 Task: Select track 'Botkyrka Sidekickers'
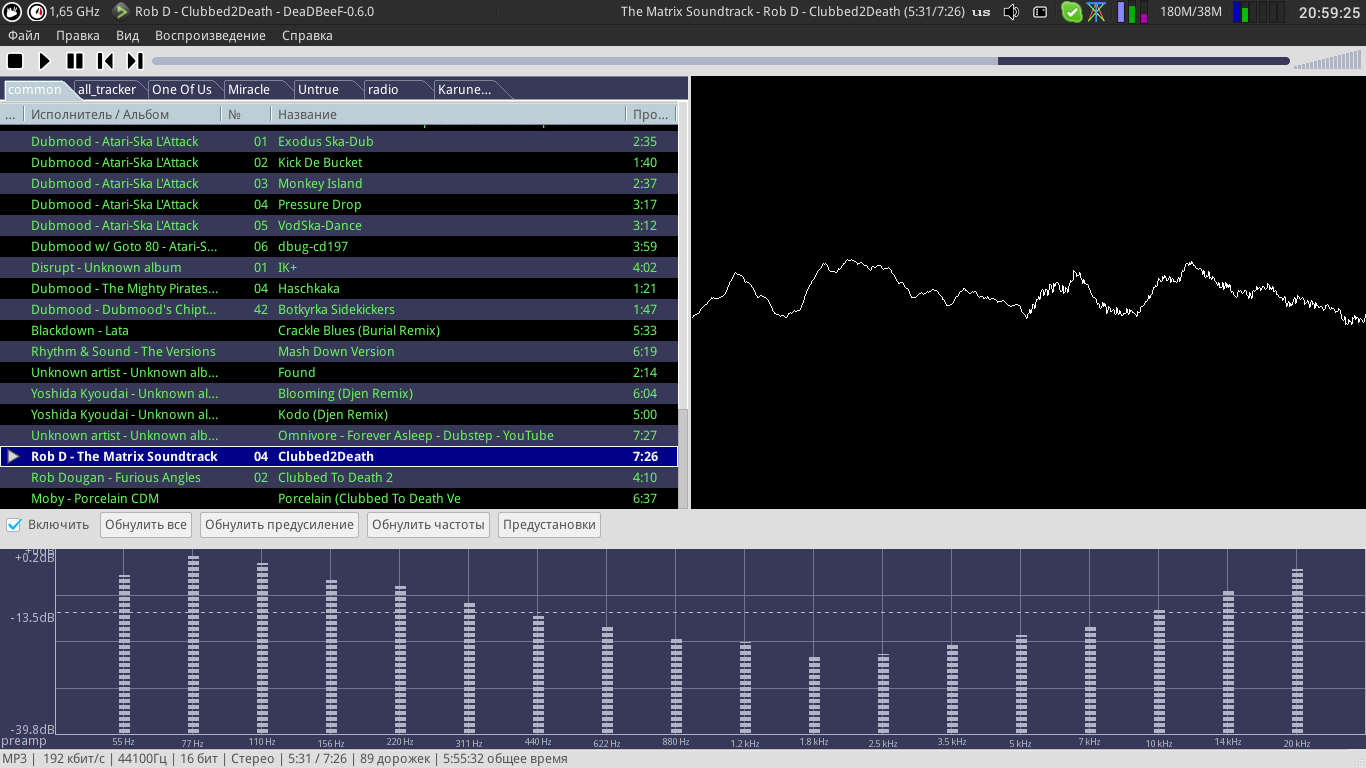(x=339, y=309)
